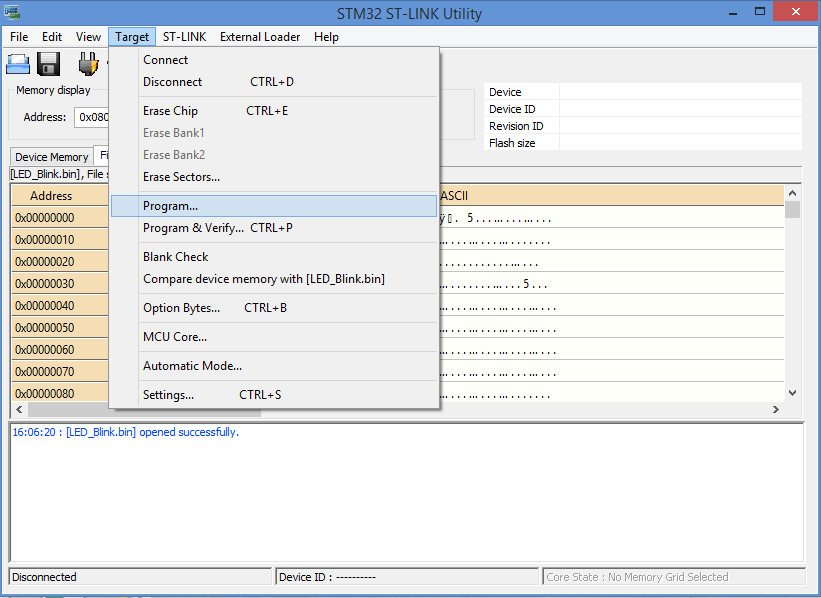Image resolution: width=821 pixels, height=598 pixels.
Task: Click the Device label in info panel
Action: [505, 92]
